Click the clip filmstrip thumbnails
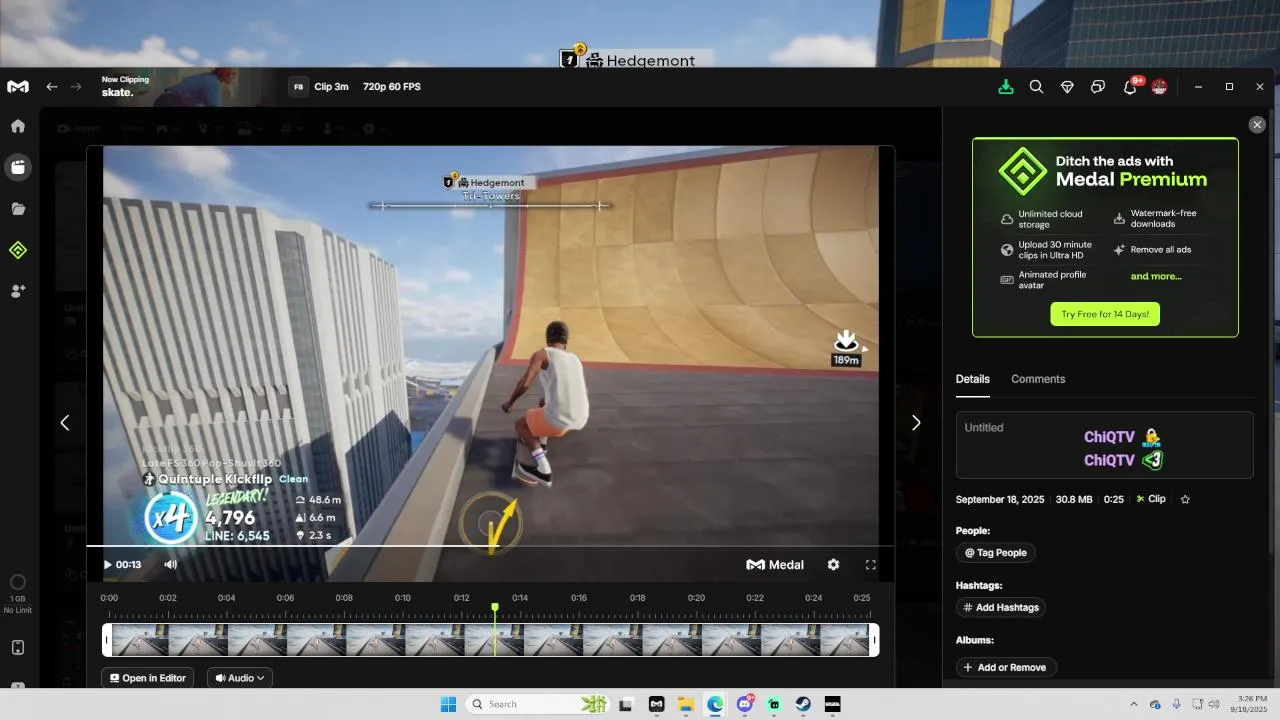The width and height of the screenshot is (1280, 720). click(491, 640)
